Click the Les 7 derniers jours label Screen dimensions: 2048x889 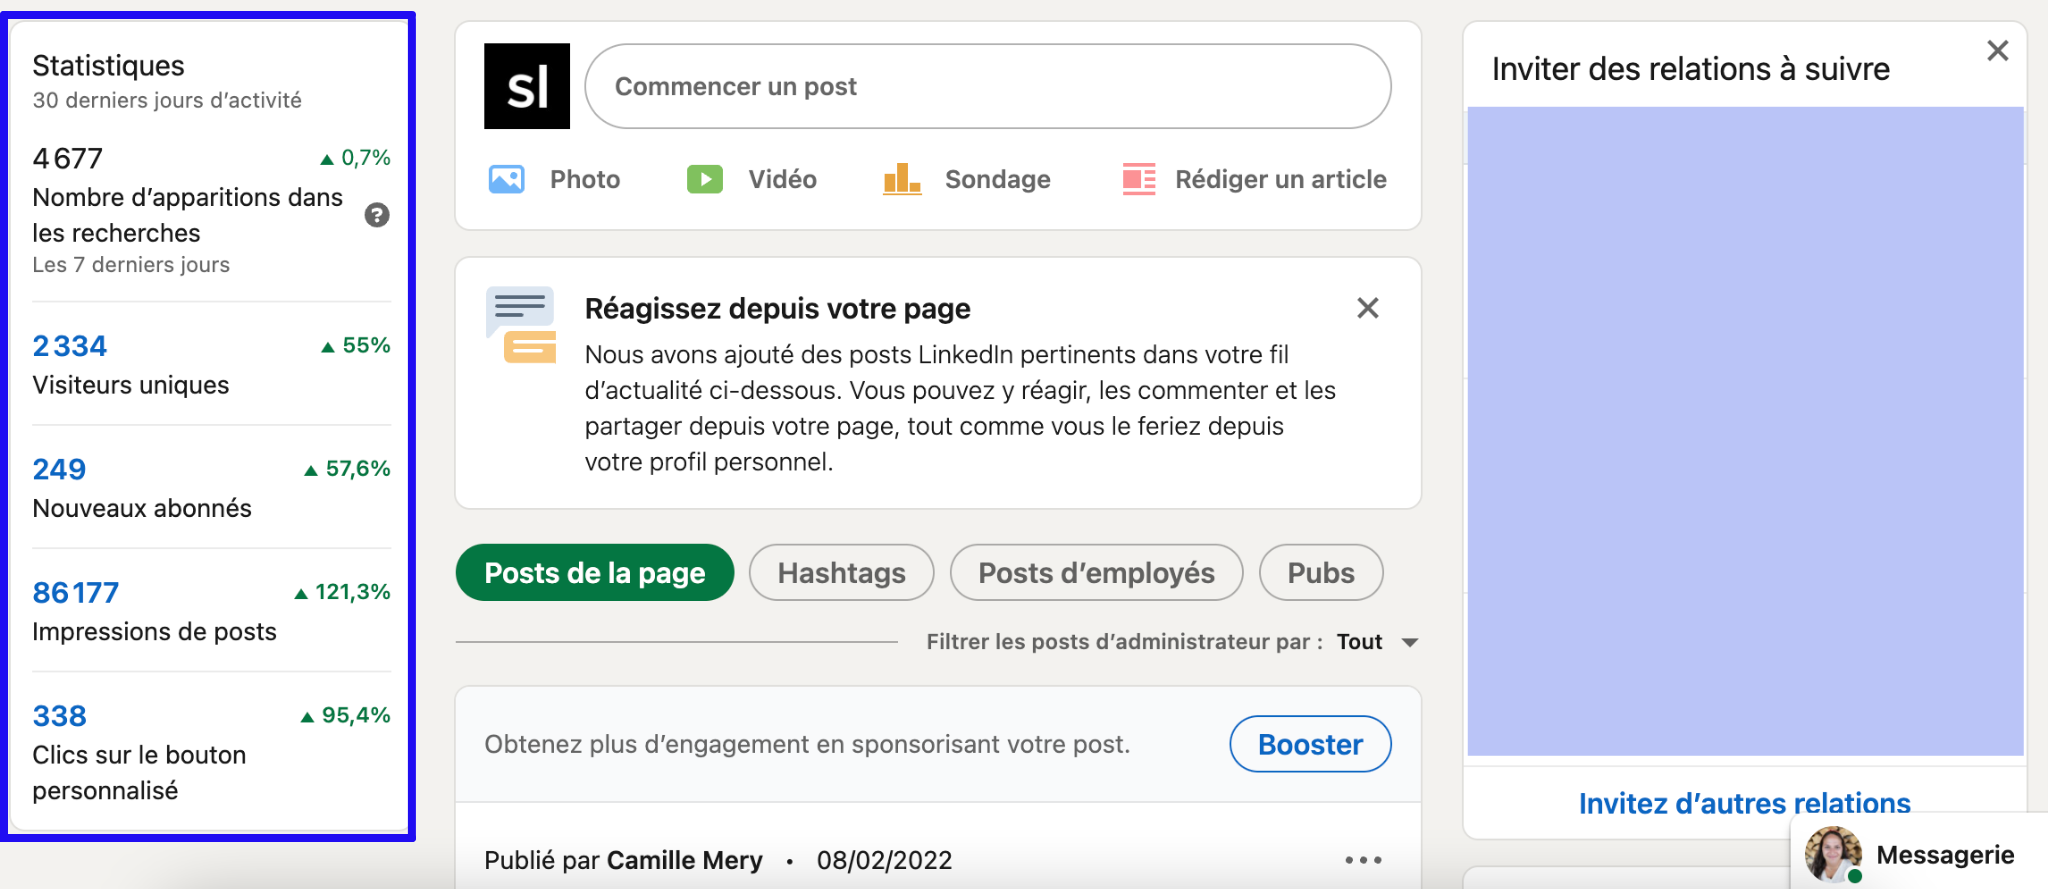(x=131, y=265)
